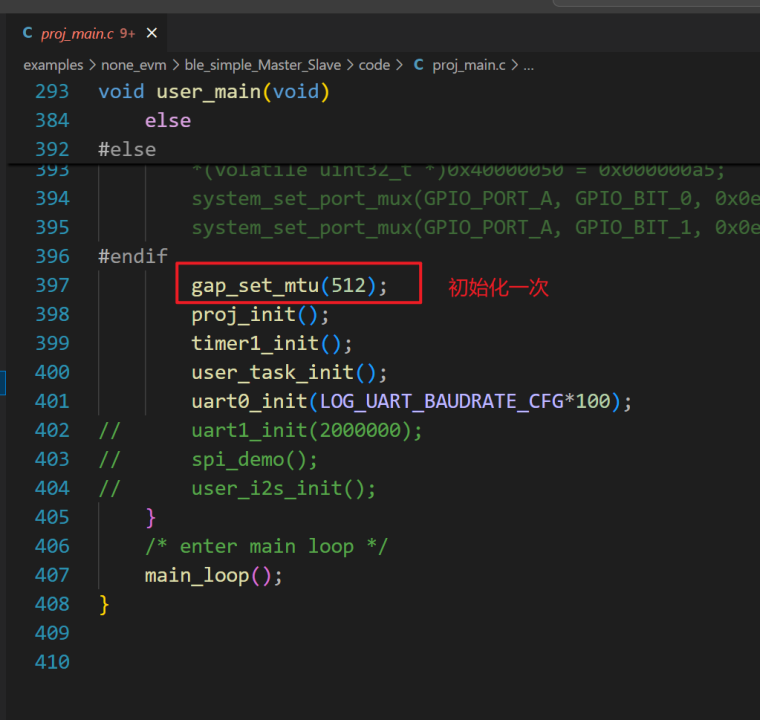Open the 'code' breadcrumb folder
Image resolution: width=760 pixels, height=720 pixels.
[374, 64]
